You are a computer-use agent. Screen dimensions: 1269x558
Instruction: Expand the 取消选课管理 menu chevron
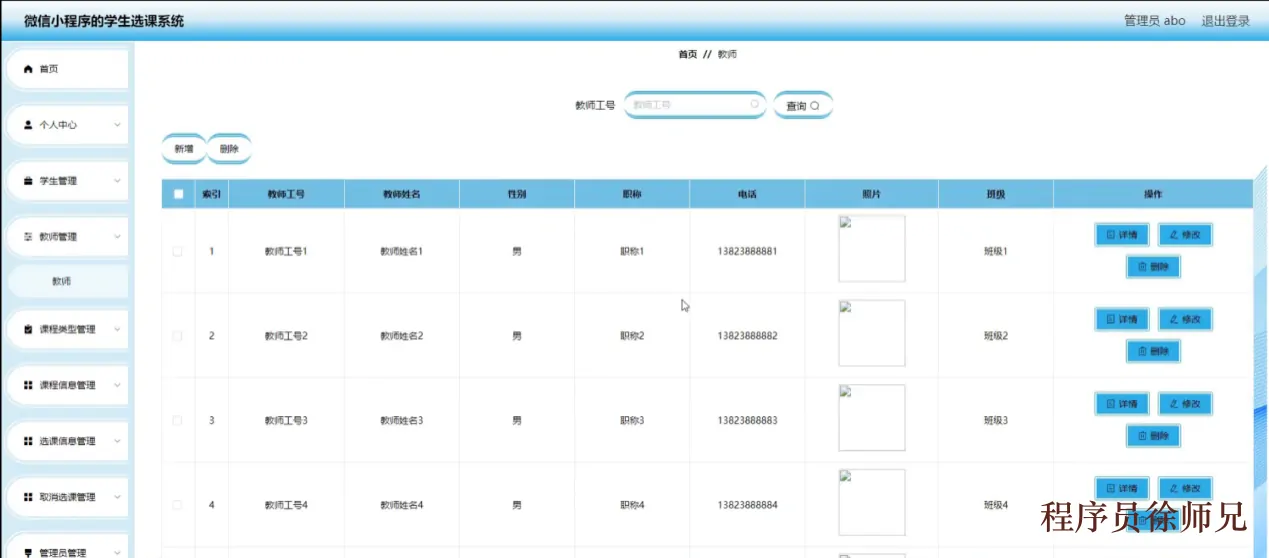(117, 497)
